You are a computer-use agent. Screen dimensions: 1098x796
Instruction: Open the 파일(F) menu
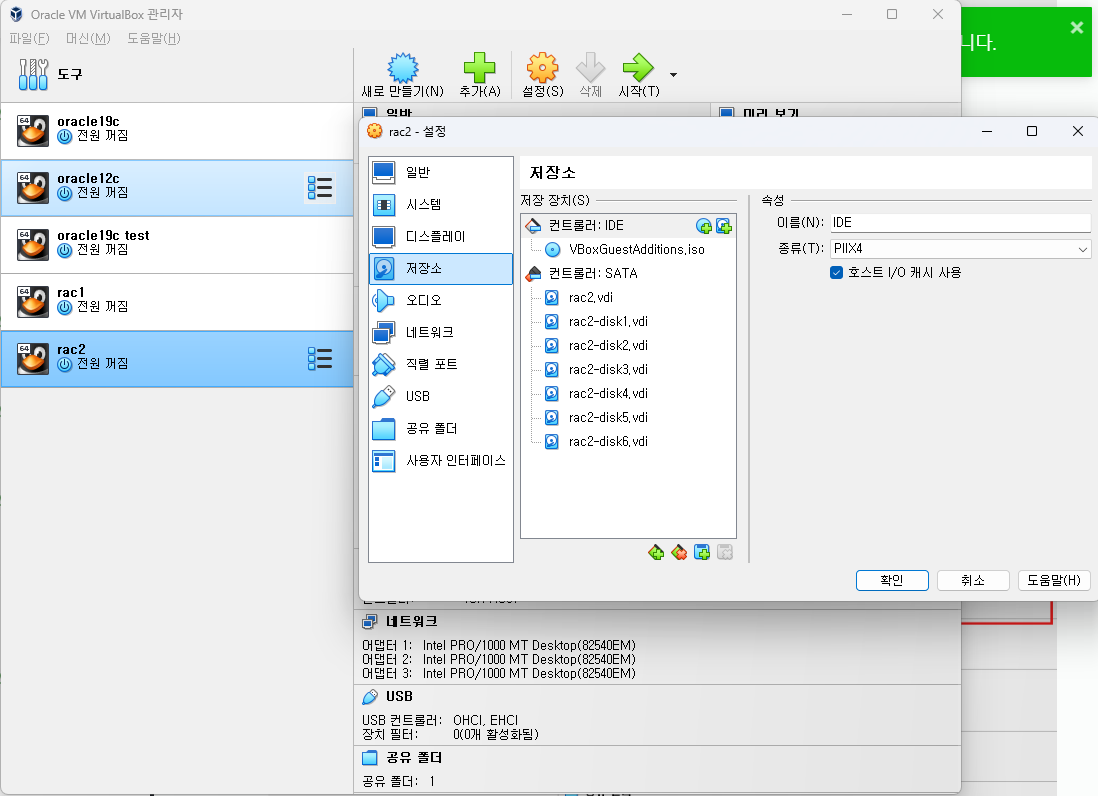(x=29, y=39)
